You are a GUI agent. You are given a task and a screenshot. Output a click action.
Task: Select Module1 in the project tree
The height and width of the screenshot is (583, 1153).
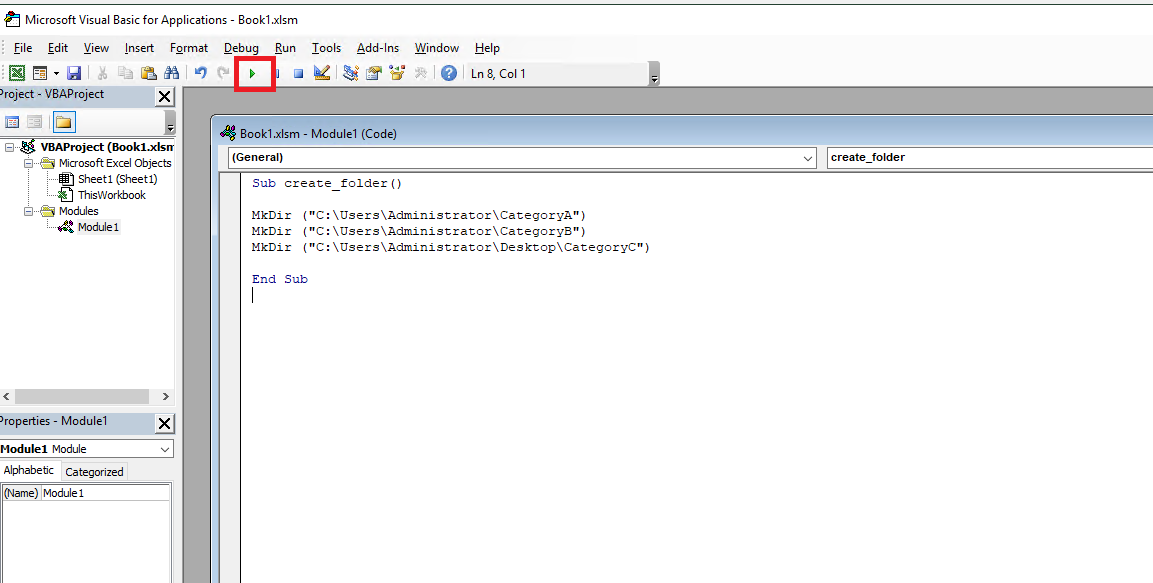pyautogui.click(x=98, y=227)
